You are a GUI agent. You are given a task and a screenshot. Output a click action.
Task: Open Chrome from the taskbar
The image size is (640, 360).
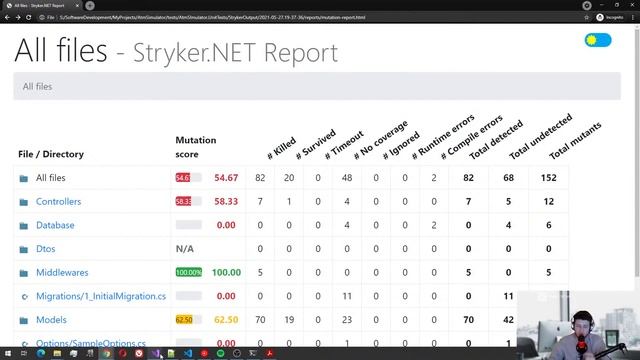pos(107,353)
